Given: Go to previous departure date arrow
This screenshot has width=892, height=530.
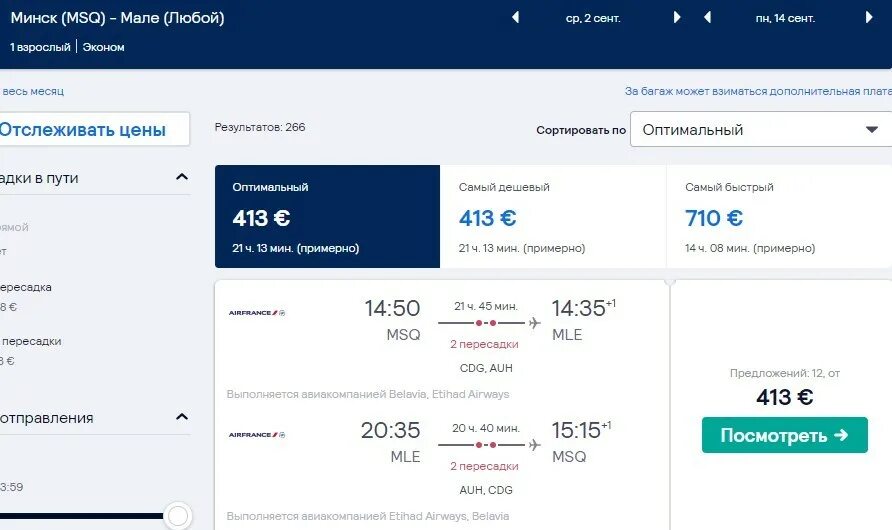Looking at the screenshot, I should point(516,18).
